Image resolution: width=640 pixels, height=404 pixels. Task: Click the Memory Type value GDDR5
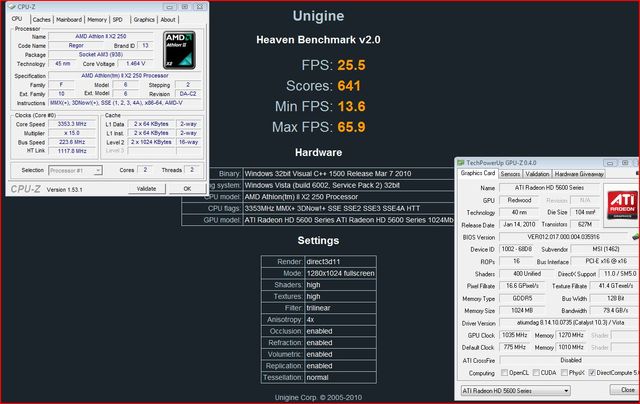(x=522, y=298)
